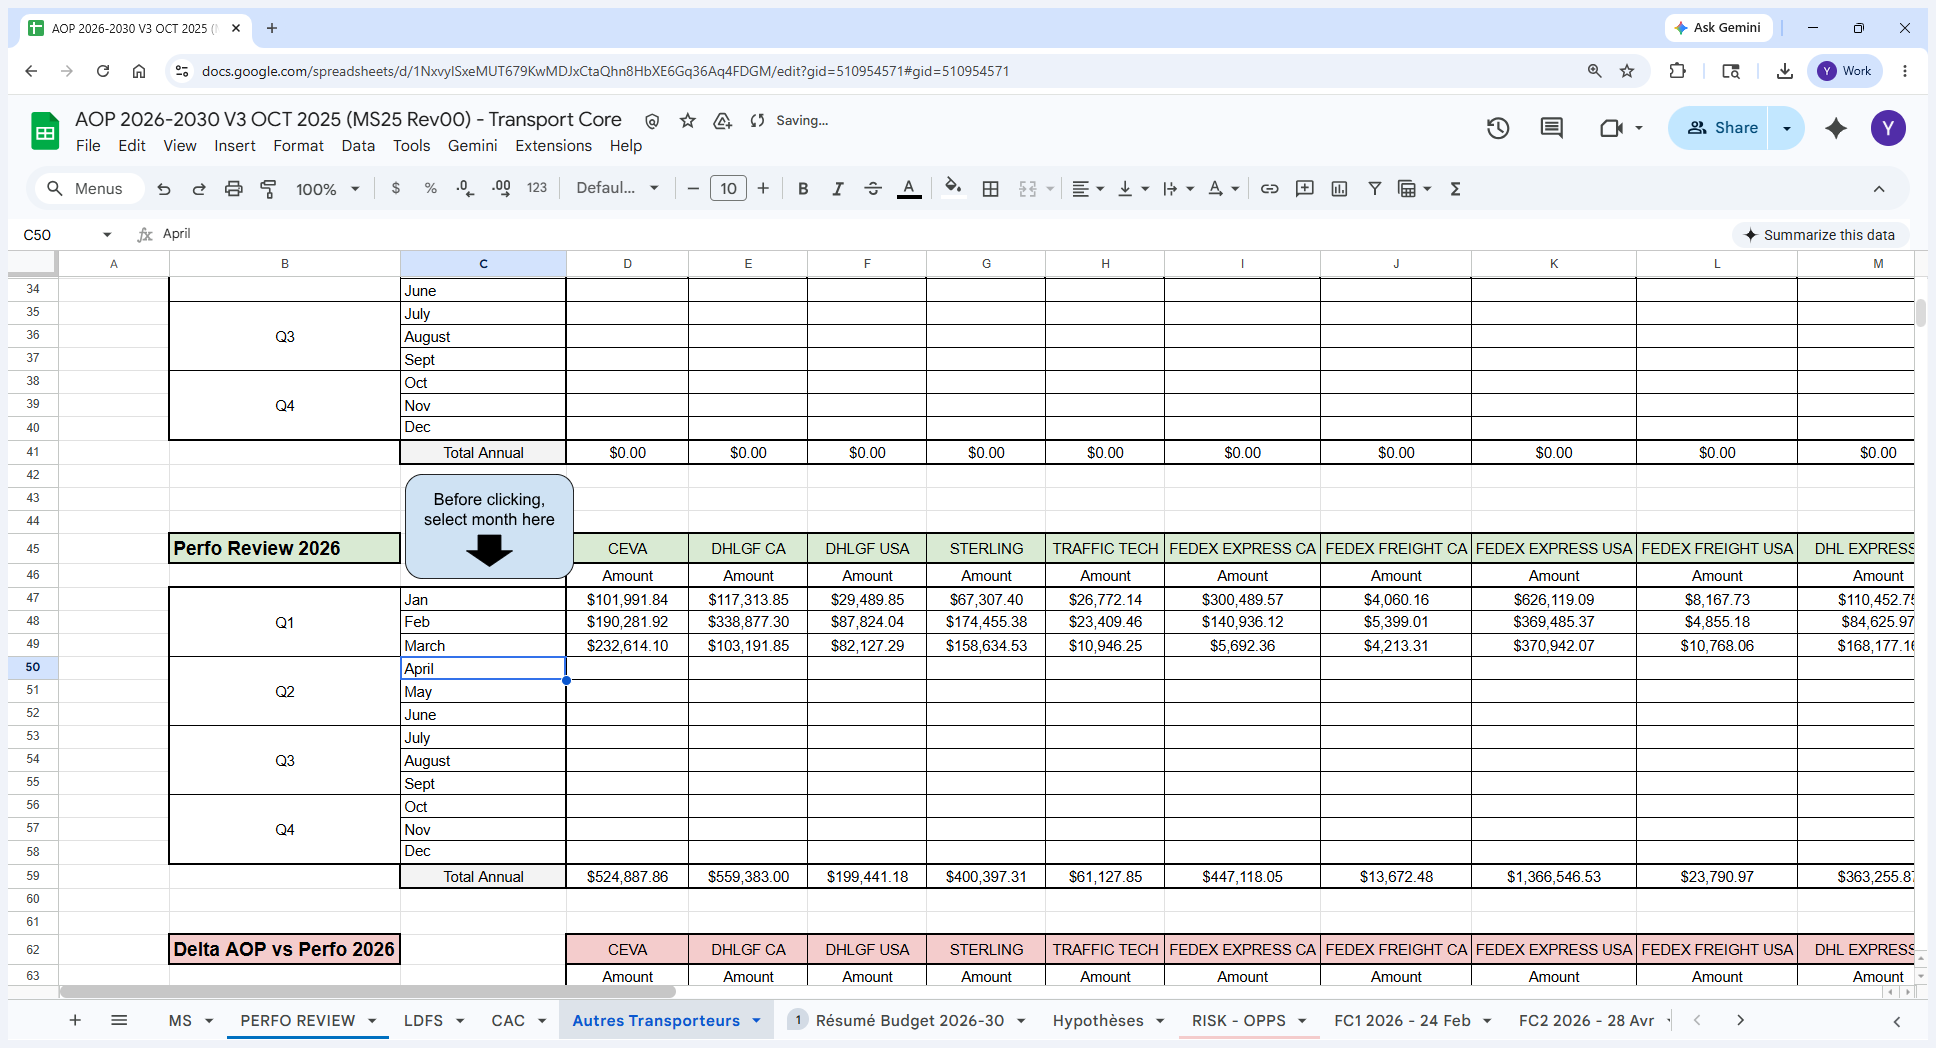
Task: Insert a comment from toolbar
Action: tap(1305, 189)
